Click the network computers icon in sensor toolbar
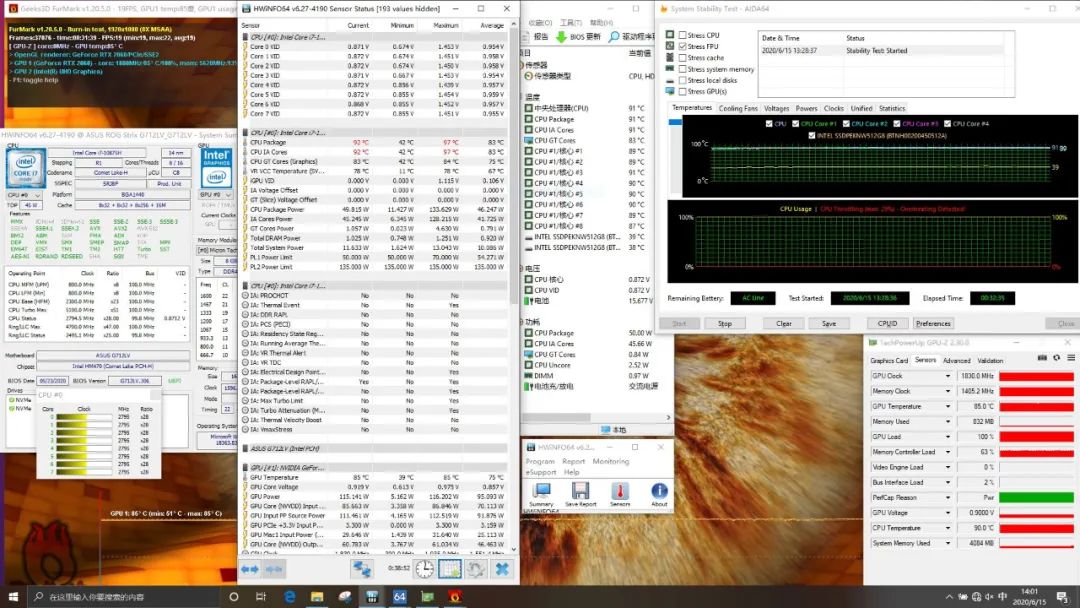Image resolution: width=1080 pixels, height=608 pixels. point(363,568)
